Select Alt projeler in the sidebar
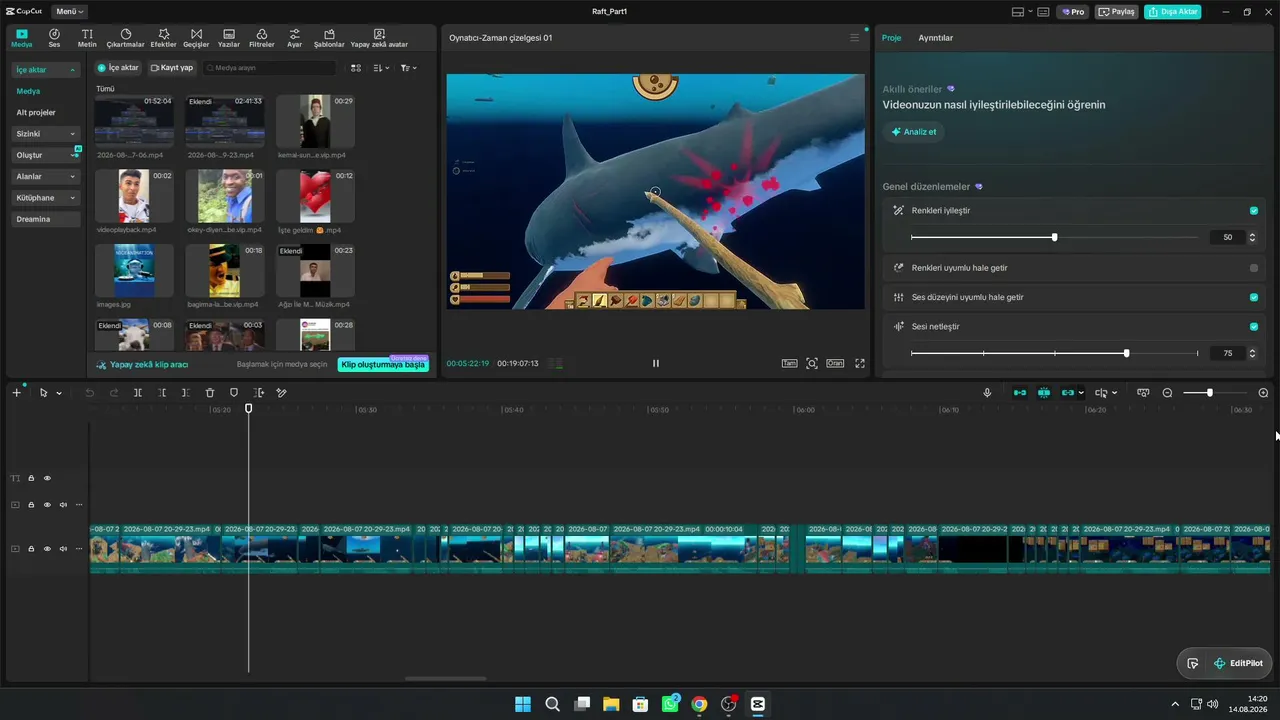This screenshot has height=720, width=1280. pos(36,113)
